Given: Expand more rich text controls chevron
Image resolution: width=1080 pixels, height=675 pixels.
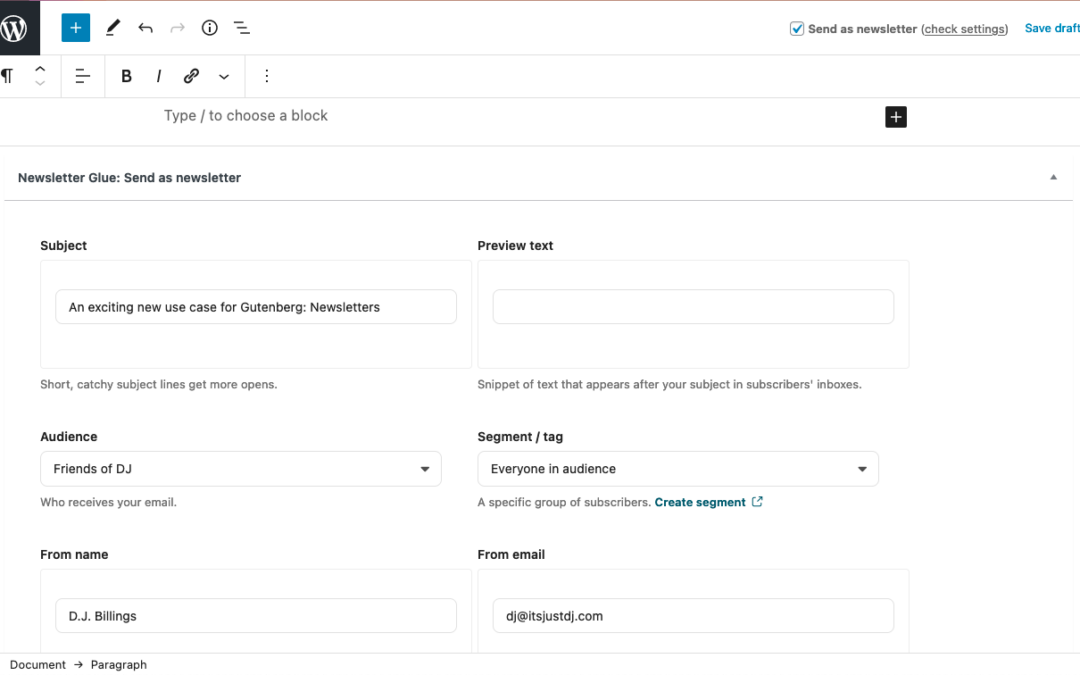Looking at the screenshot, I should click(x=224, y=76).
